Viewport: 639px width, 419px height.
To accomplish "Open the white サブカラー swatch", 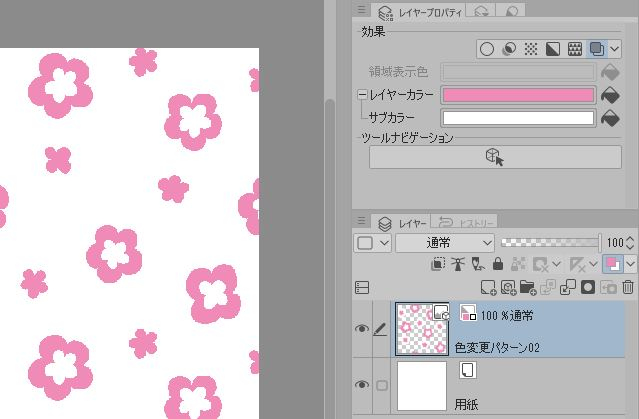I will [x=518, y=118].
